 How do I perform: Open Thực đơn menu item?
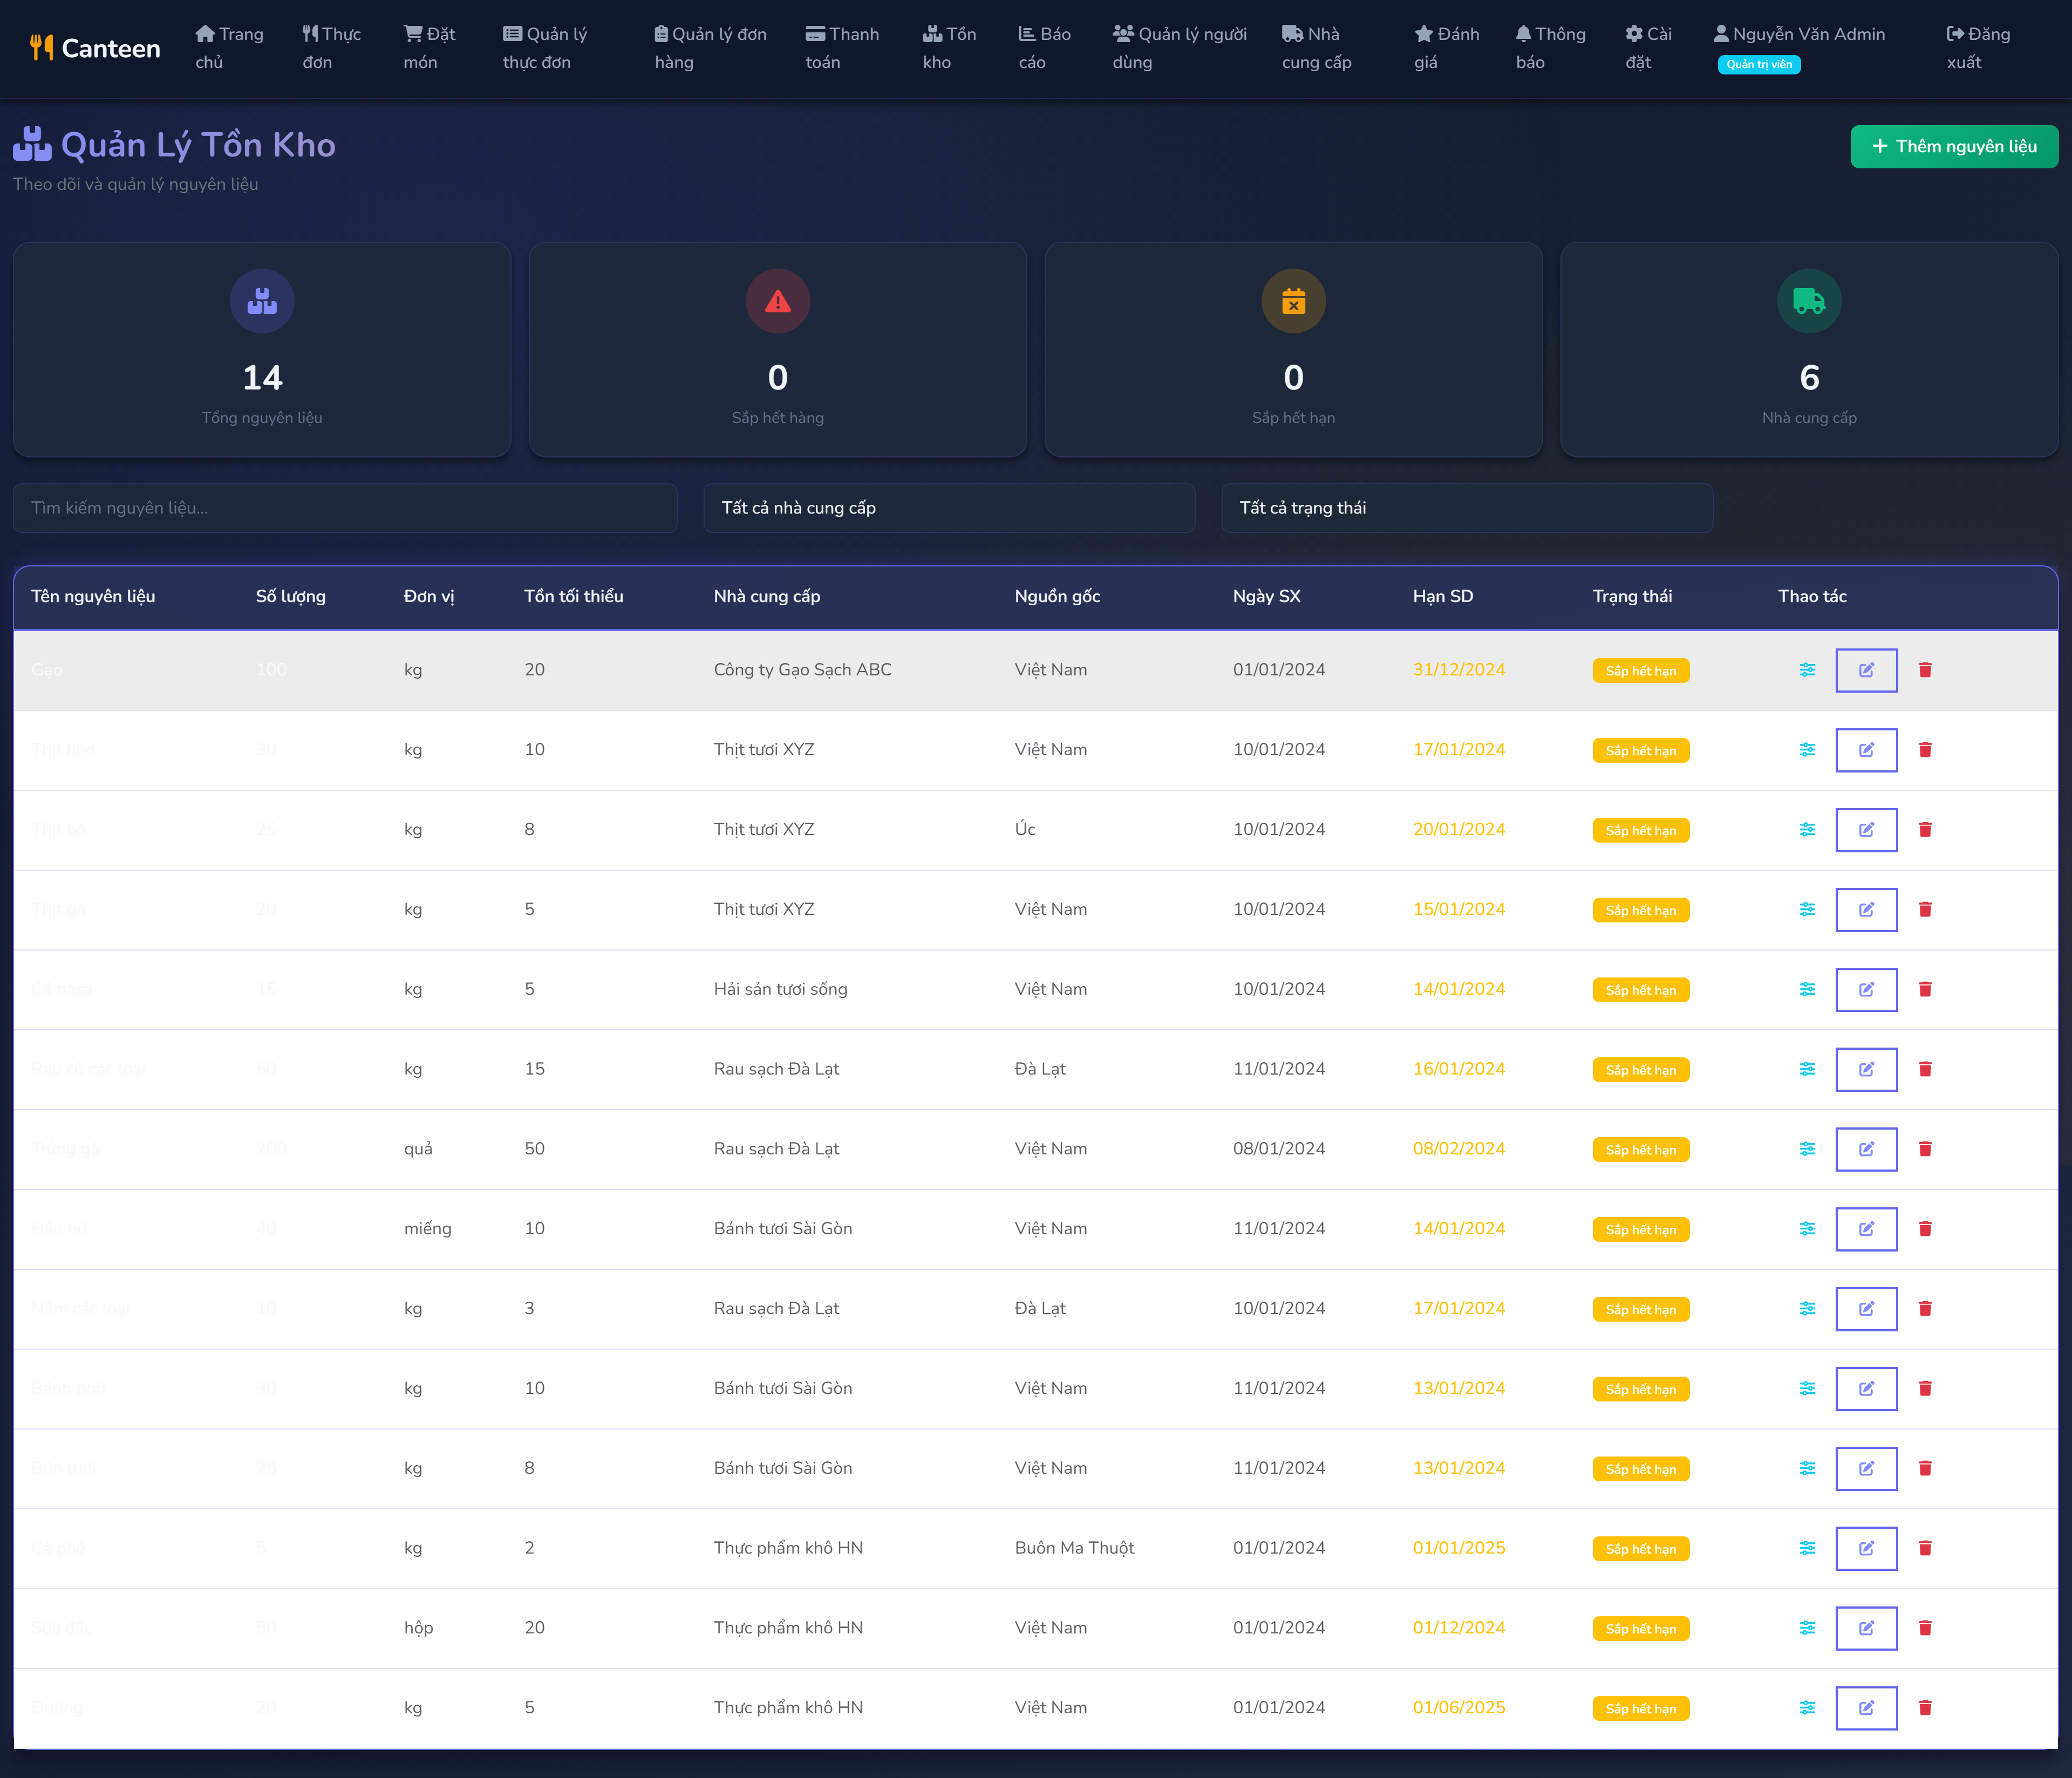(332, 48)
